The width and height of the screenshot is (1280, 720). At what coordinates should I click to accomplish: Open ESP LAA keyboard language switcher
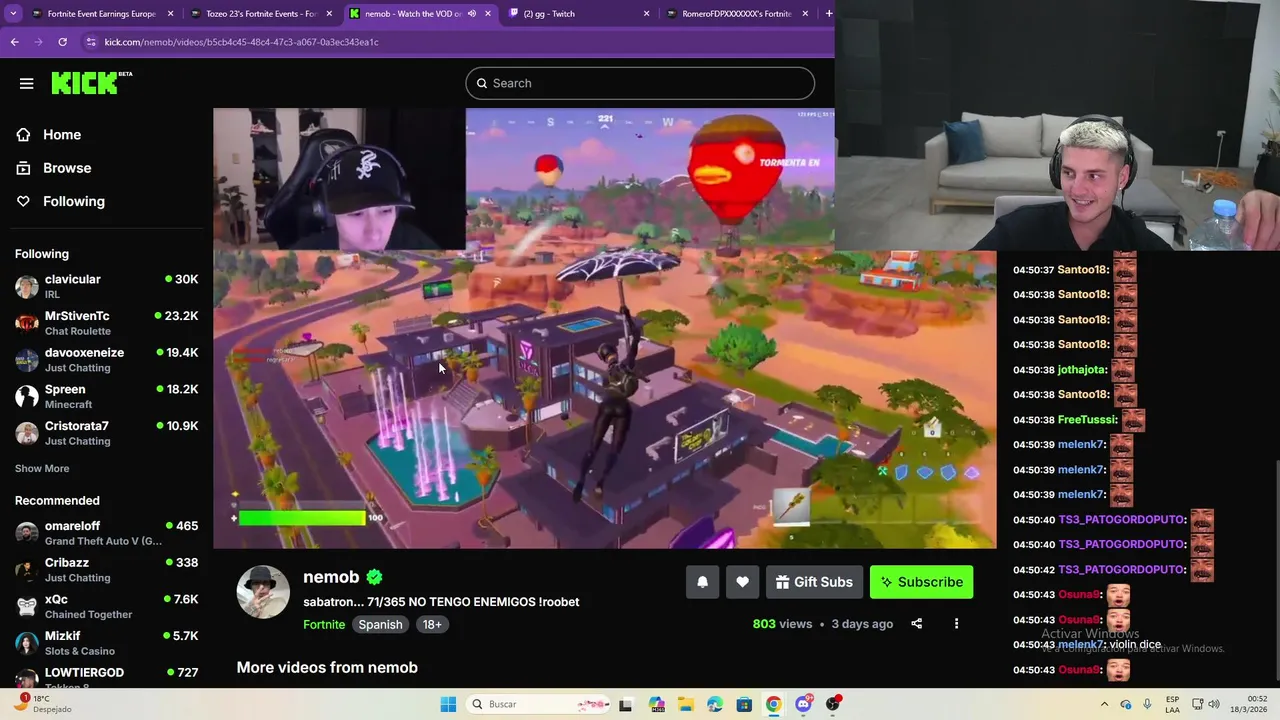coord(1172,704)
